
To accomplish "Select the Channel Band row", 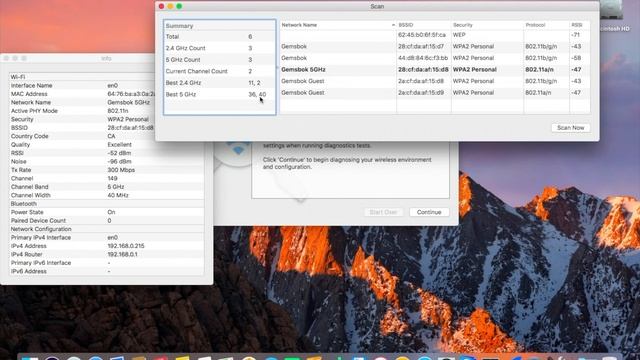I will tap(106, 187).
